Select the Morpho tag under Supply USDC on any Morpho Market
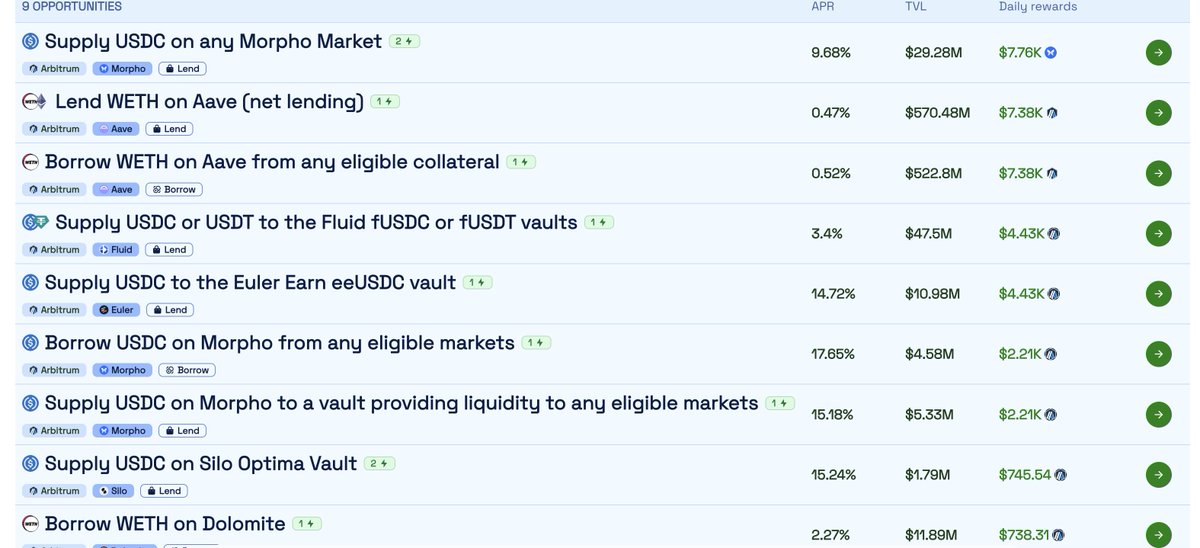 pyautogui.click(x=121, y=69)
